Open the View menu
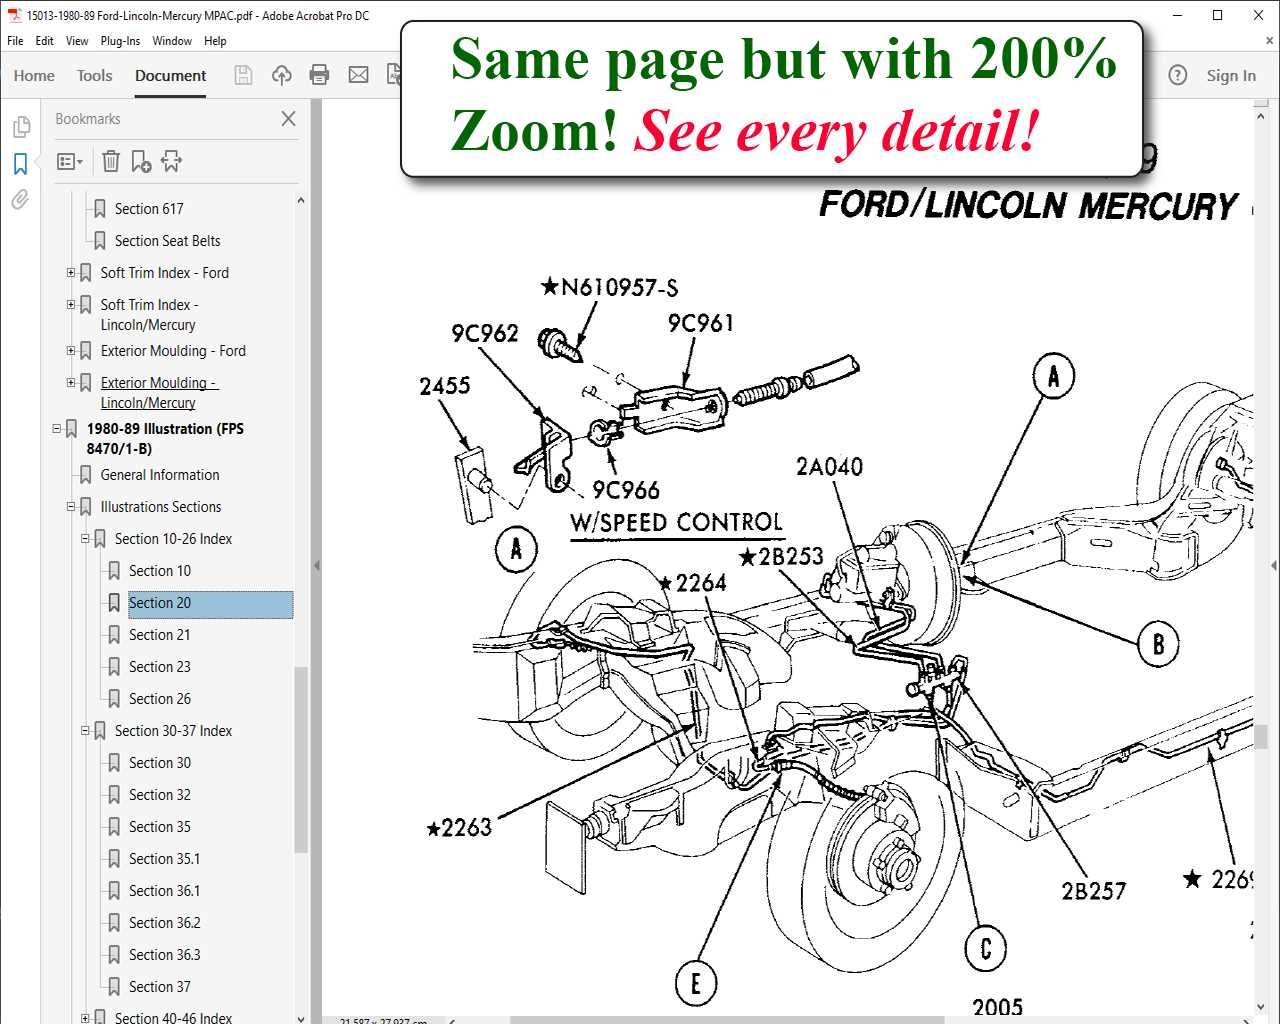This screenshot has width=1280, height=1024. (x=77, y=41)
